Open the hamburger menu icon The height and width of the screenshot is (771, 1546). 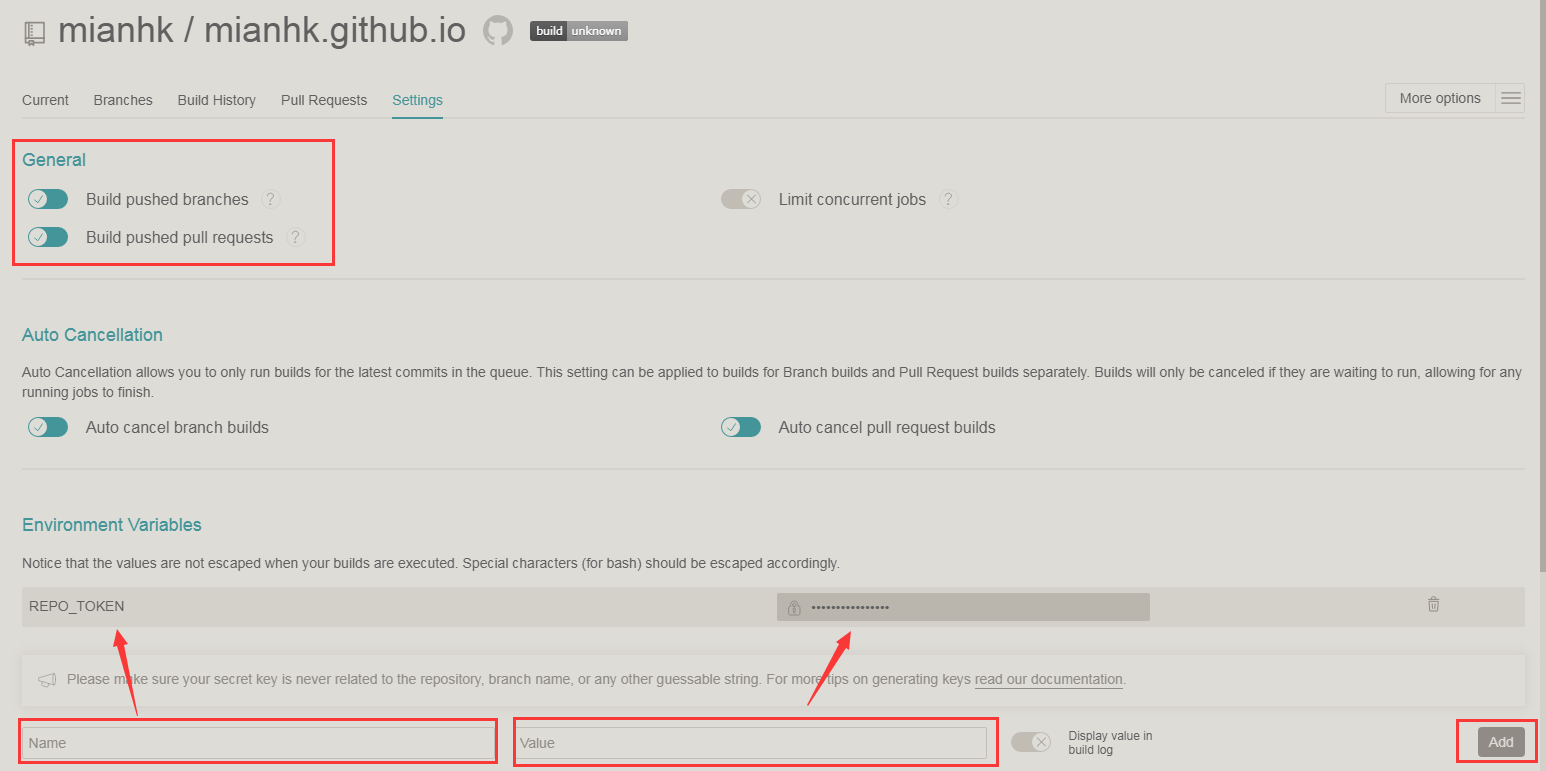tap(1511, 98)
